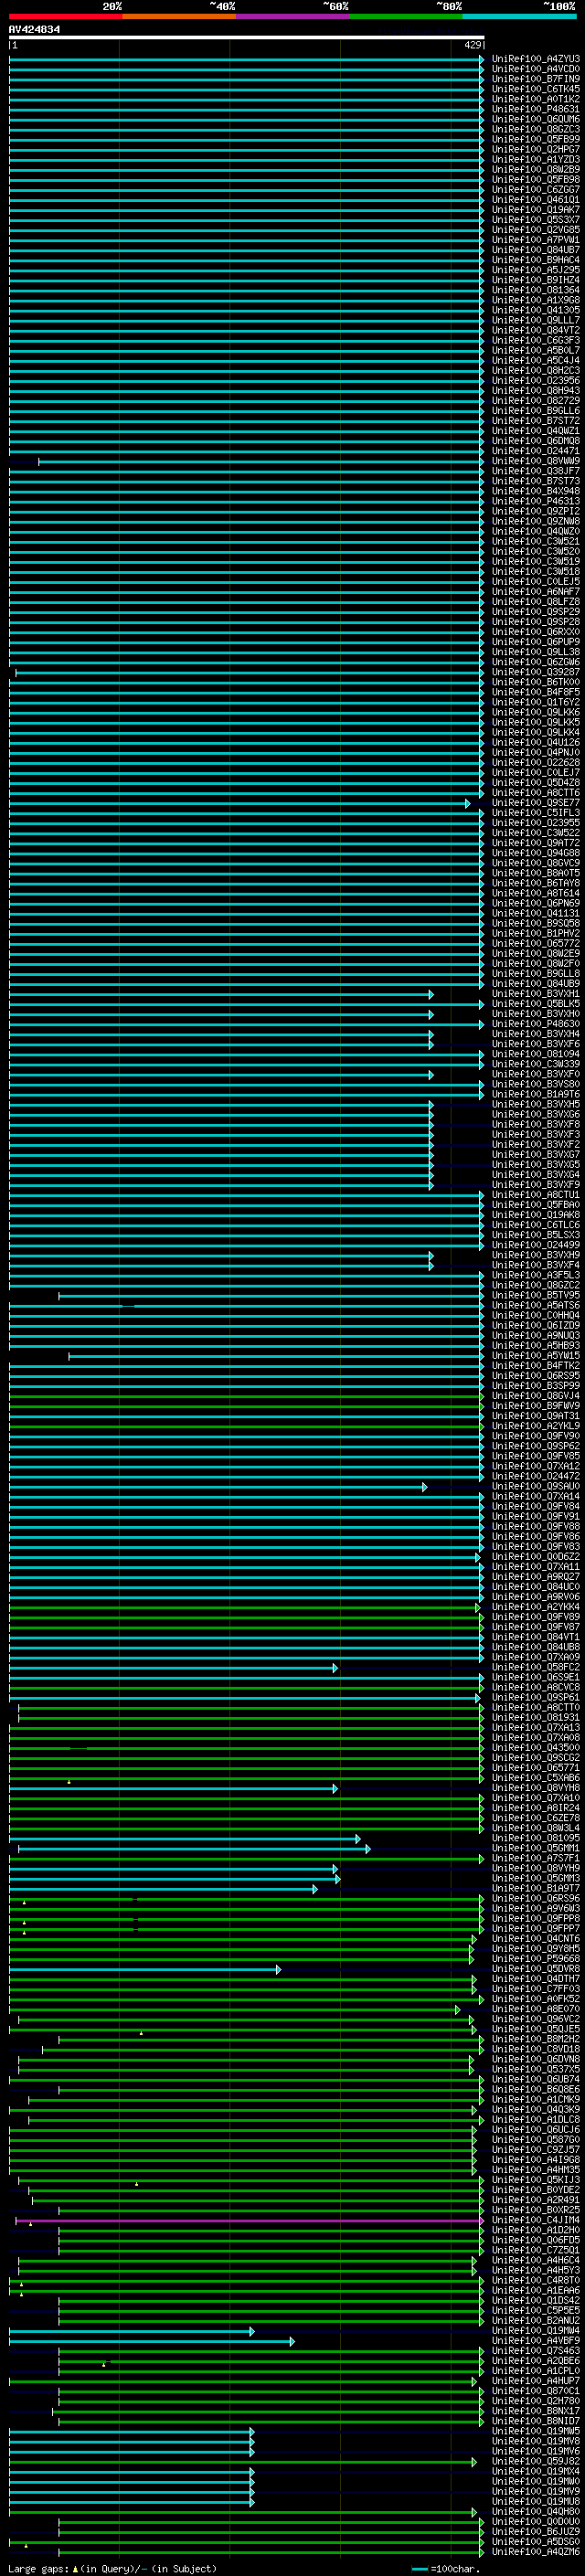Click the orange ~40% identity legend bar

click(179, 16)
